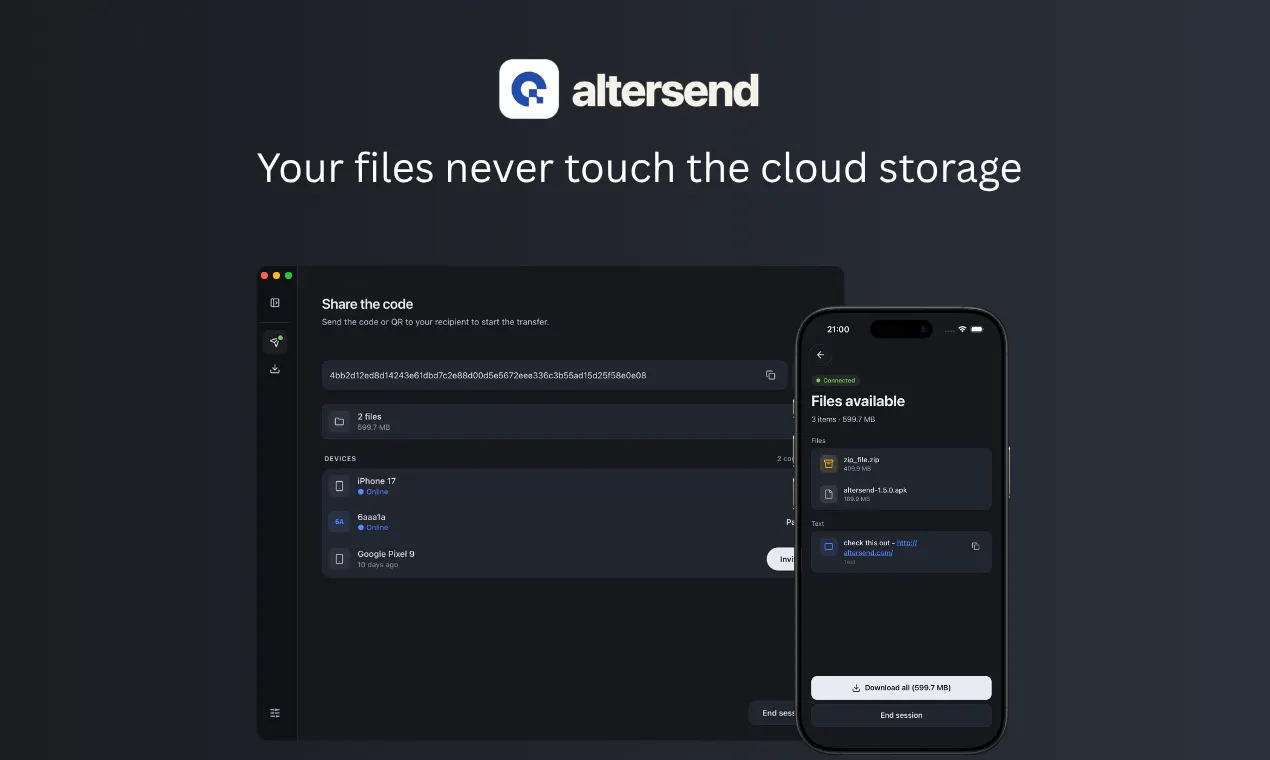Open the Send tab paper-plane icon
Screen dimensions: 1270x760
(275, 342)
